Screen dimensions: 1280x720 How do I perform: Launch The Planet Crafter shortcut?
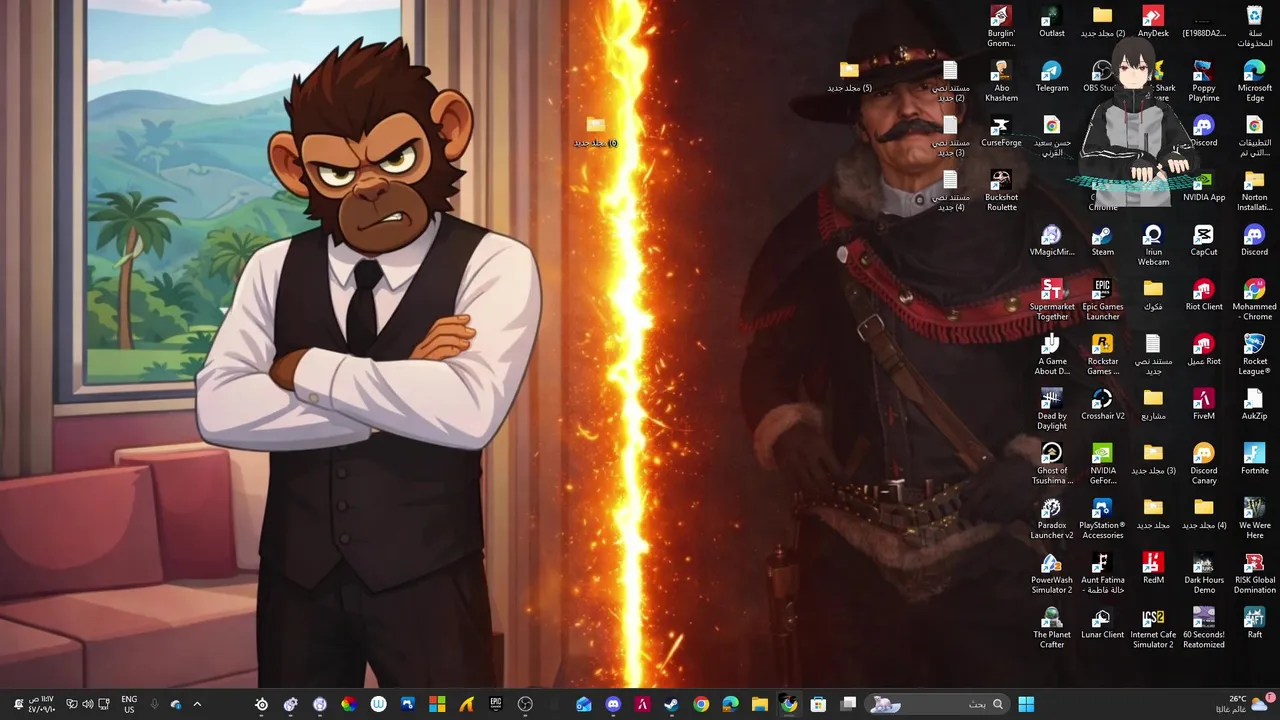(x=1051, y=629)
